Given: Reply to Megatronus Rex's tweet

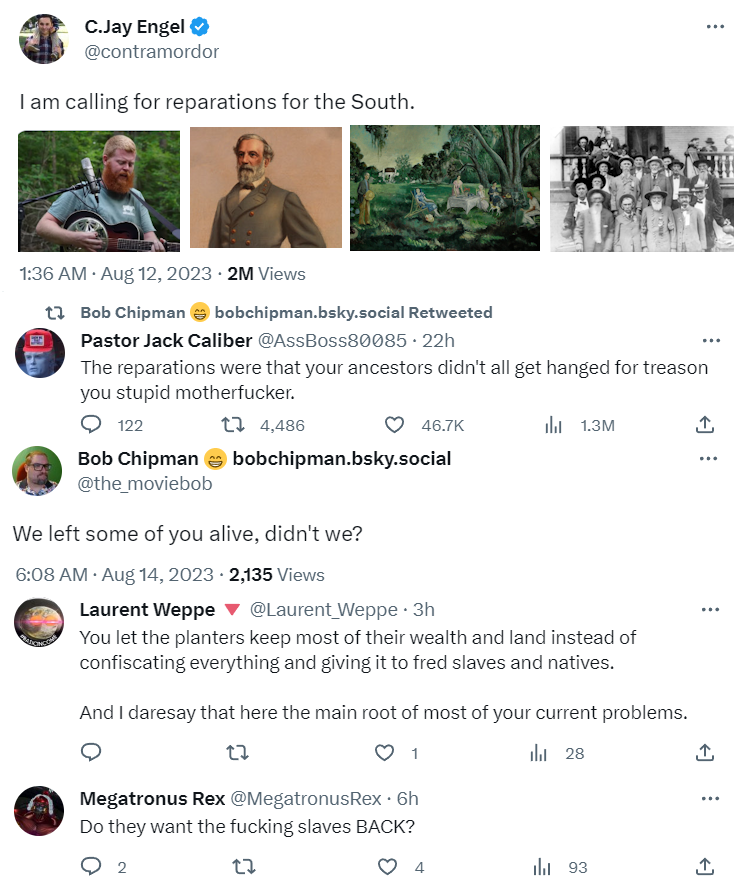Looking at the screenshot, I should coord(92,867).
